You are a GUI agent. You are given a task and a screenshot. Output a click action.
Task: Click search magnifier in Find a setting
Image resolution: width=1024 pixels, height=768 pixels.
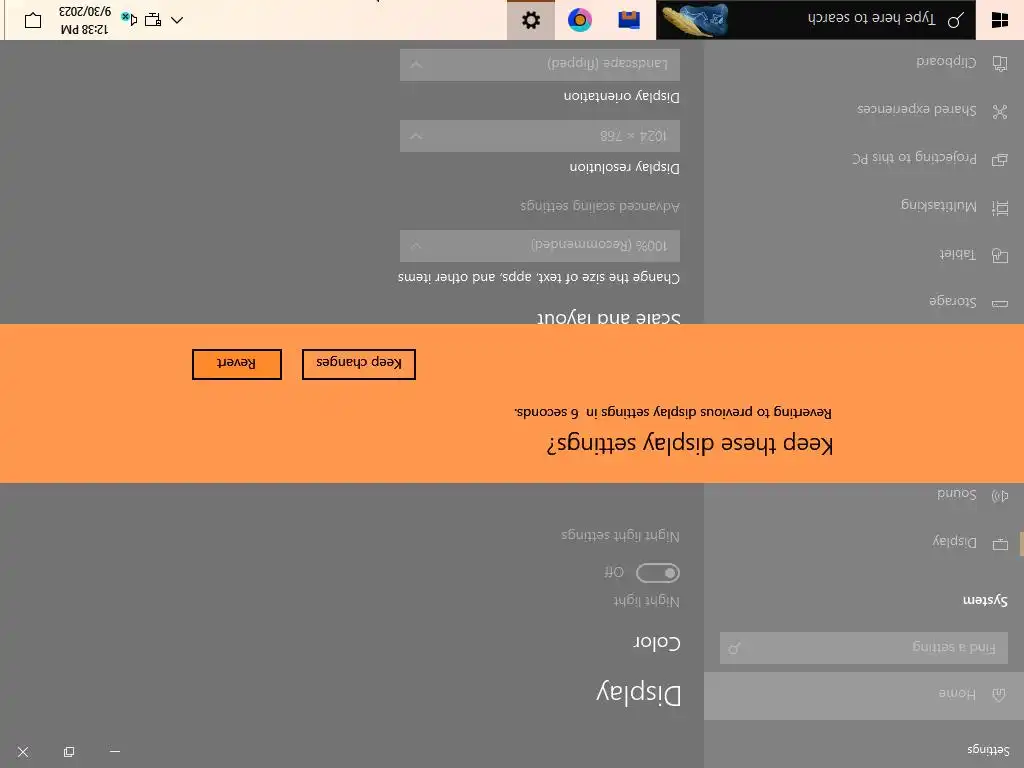(735, 648)
